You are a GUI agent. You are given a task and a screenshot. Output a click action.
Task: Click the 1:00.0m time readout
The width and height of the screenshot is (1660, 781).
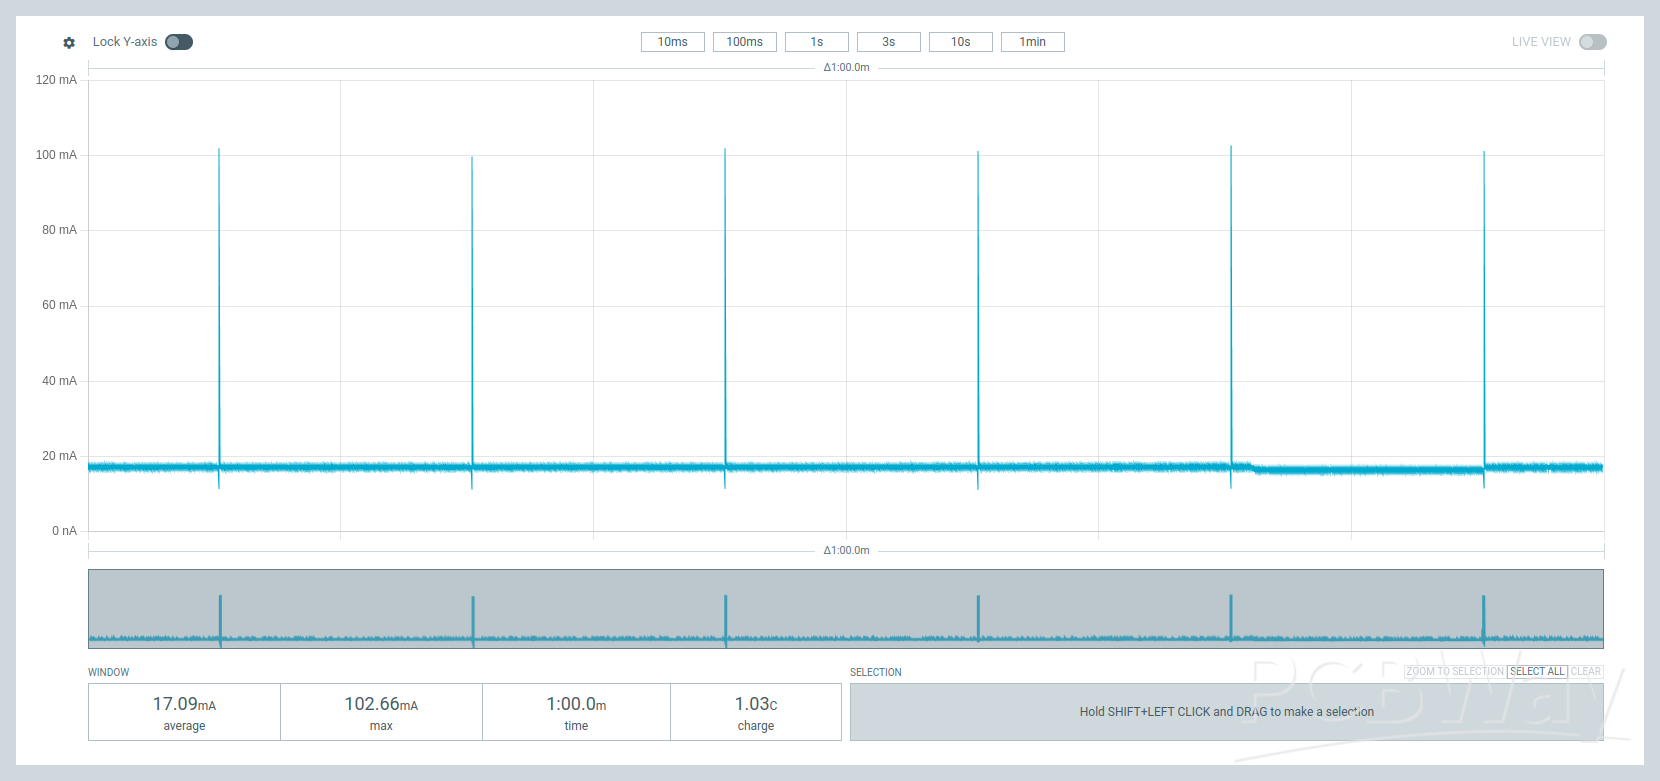tap(576, 712)
